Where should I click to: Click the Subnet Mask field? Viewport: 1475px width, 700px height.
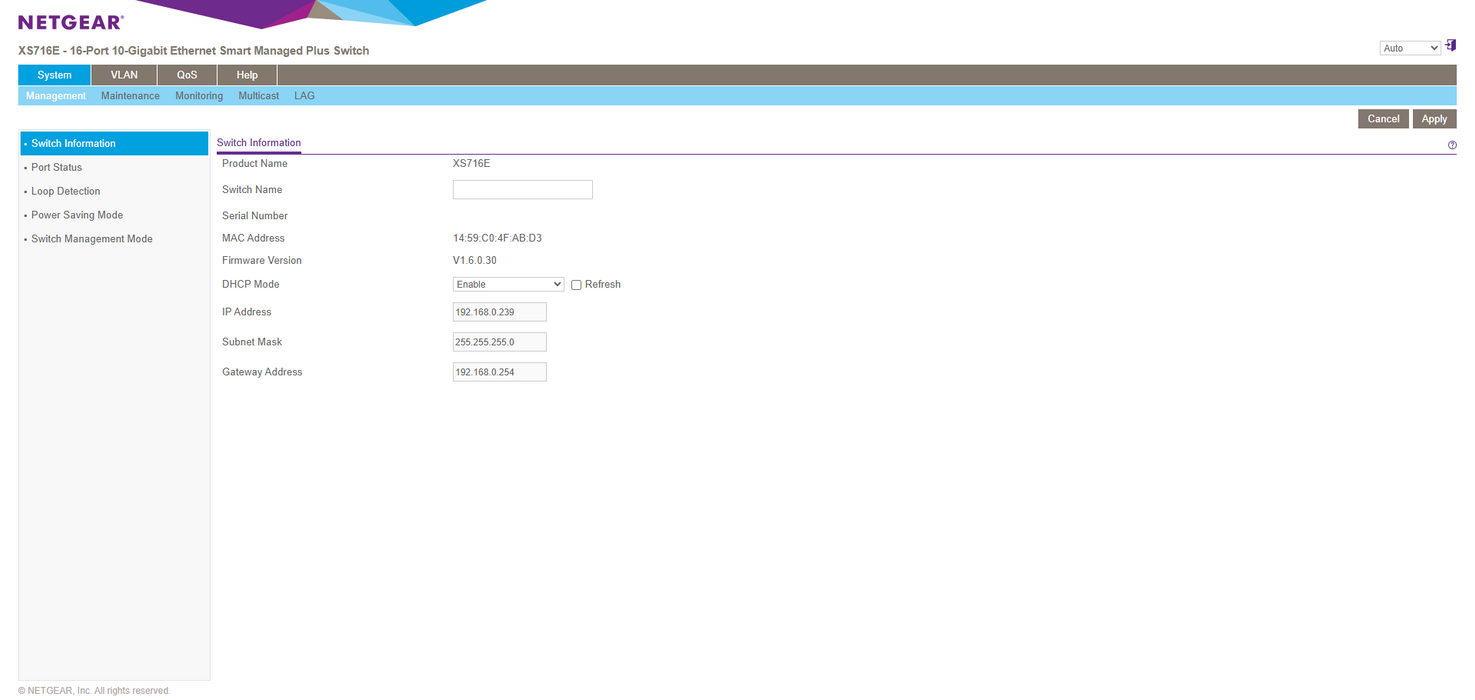tap(500, 342)
